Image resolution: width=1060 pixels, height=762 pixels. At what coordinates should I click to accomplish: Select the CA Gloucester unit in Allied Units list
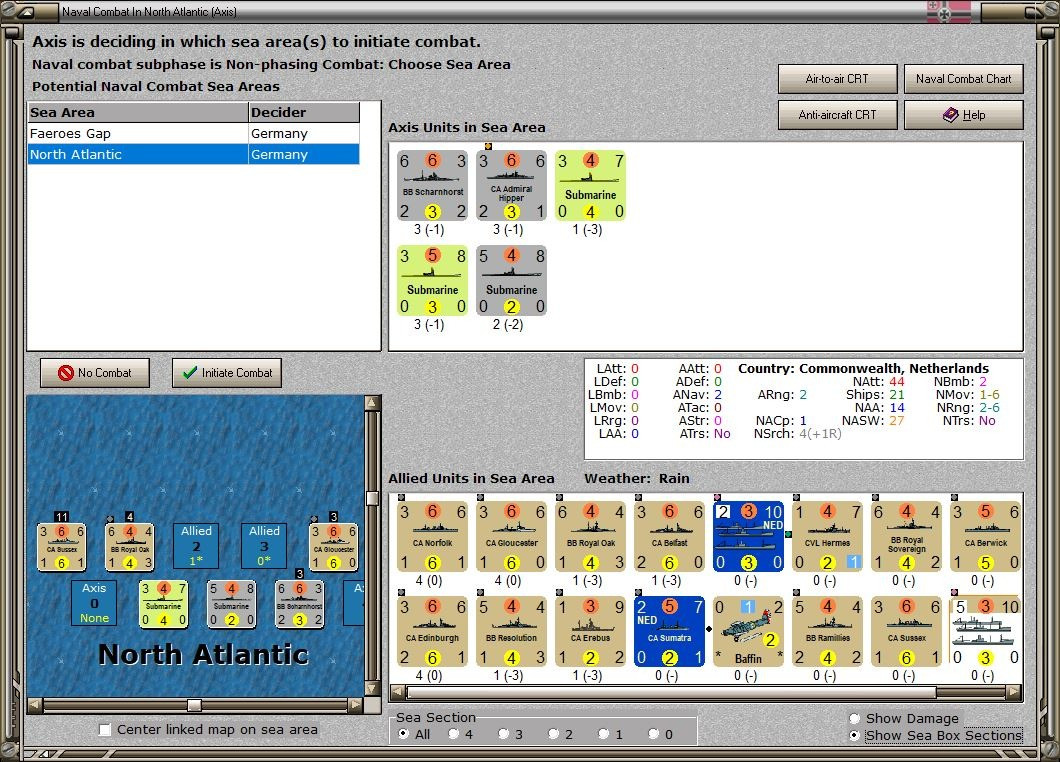512,537
